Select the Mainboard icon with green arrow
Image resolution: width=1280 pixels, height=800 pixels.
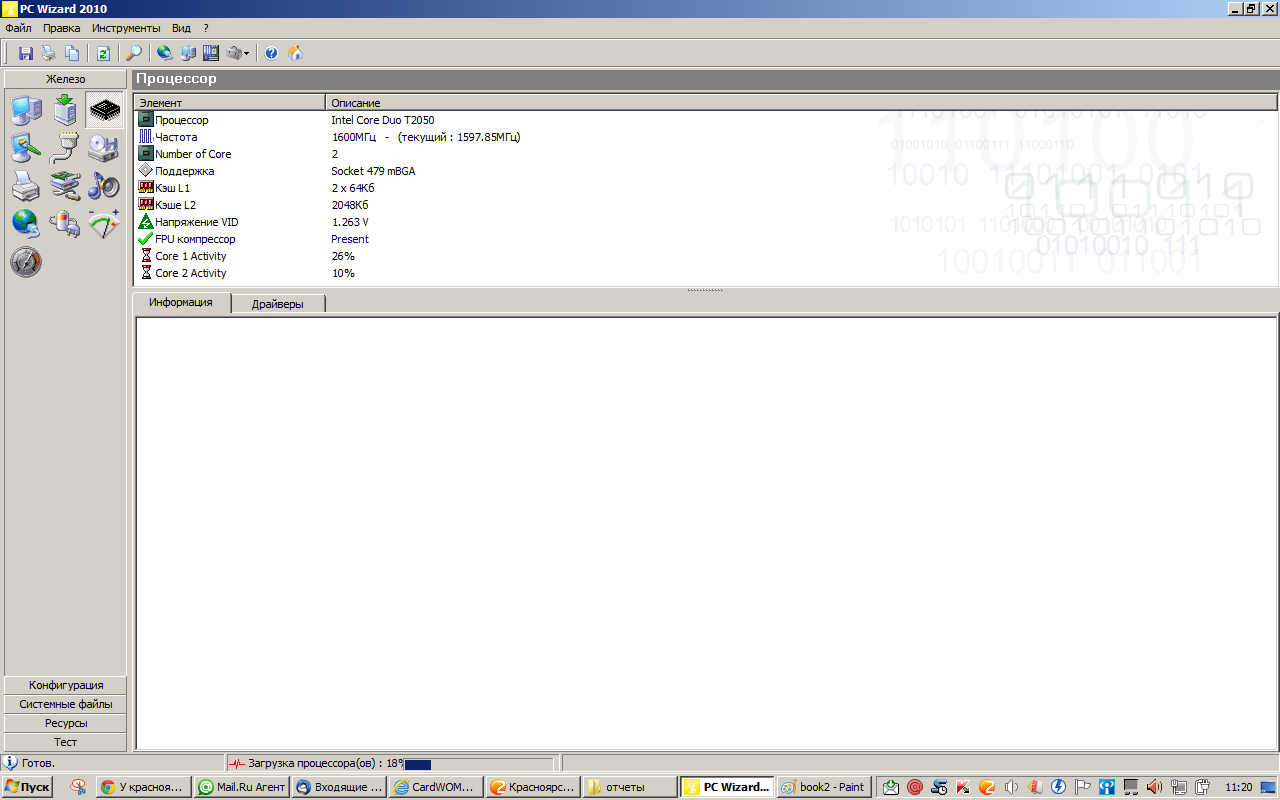(65, 111)
